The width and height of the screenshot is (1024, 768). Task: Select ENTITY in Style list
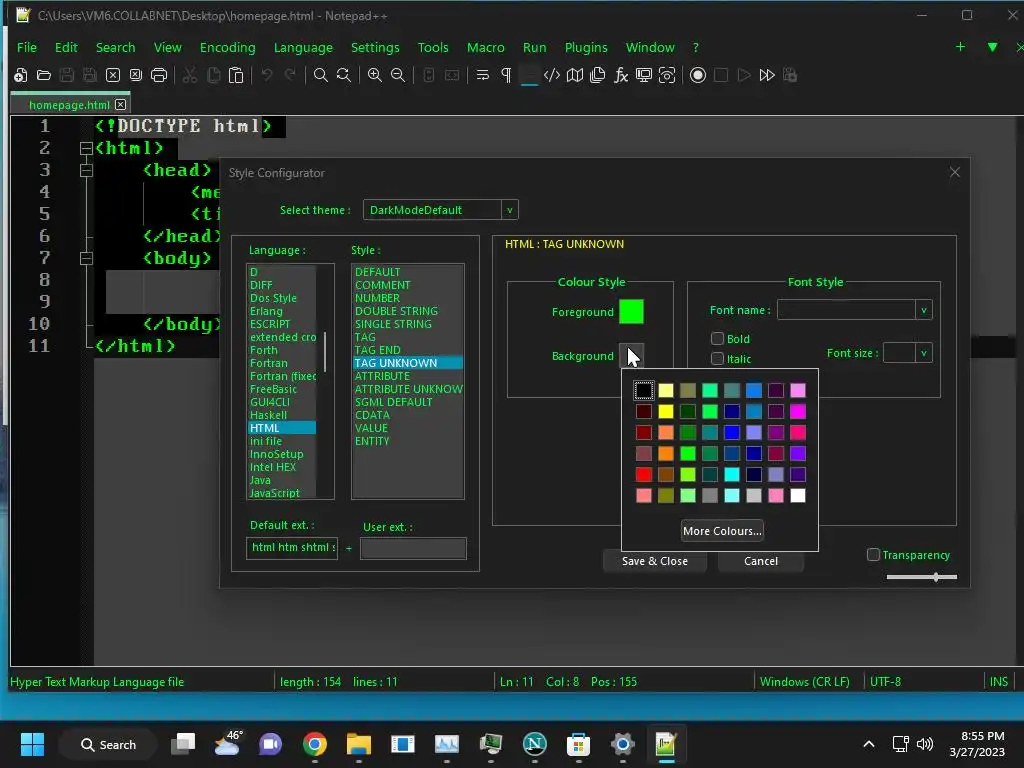372,441
